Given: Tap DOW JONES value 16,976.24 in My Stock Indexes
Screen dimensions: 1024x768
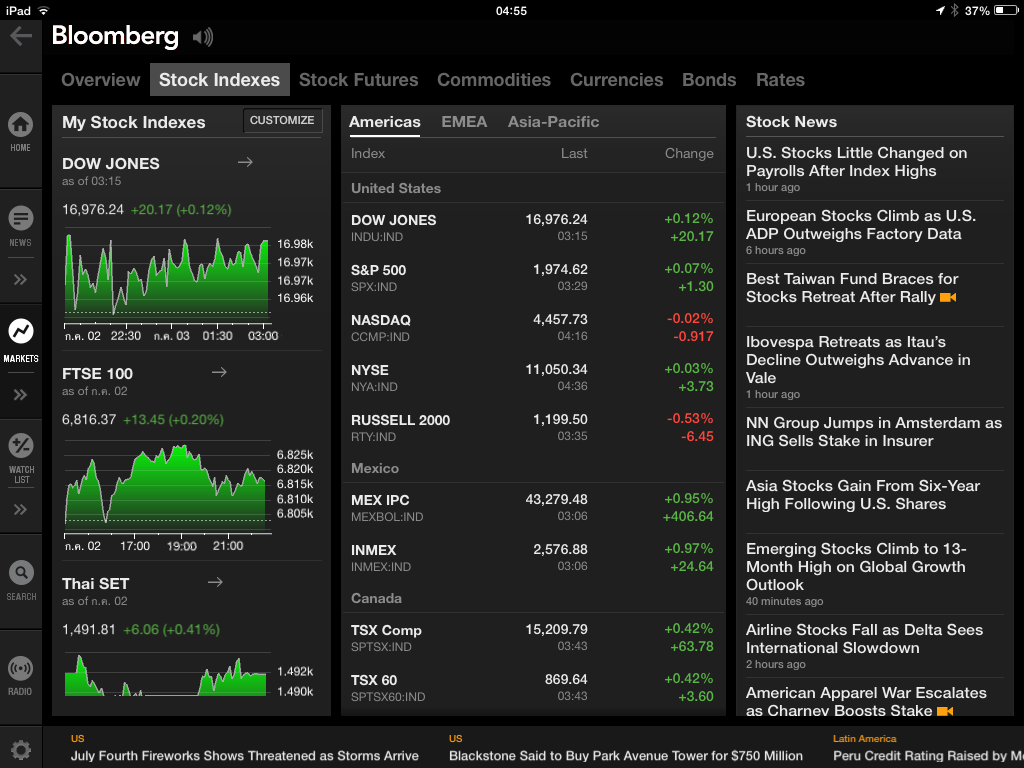Looking at the screenshot, I should tap(93, 210).
